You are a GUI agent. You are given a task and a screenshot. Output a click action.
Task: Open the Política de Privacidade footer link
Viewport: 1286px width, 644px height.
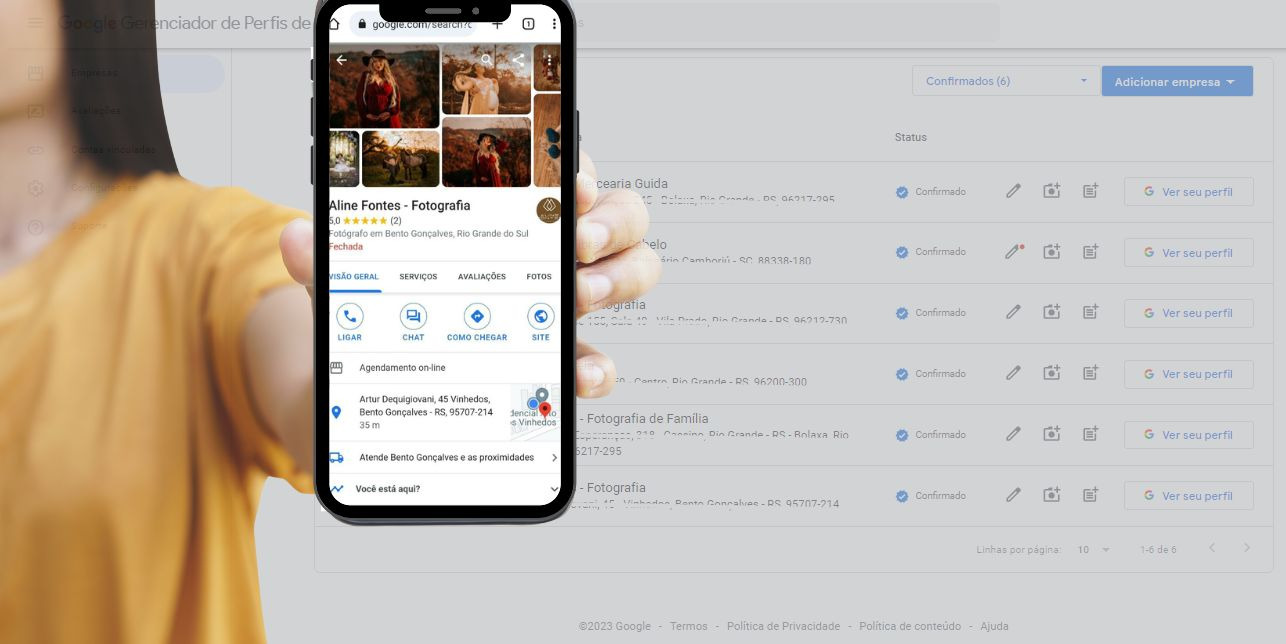tap(783, 626)
